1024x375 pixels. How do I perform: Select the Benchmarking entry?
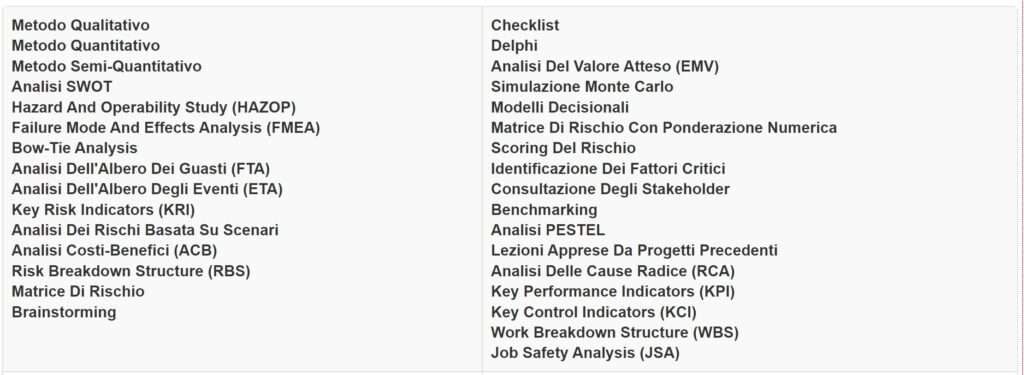(544, 210)
